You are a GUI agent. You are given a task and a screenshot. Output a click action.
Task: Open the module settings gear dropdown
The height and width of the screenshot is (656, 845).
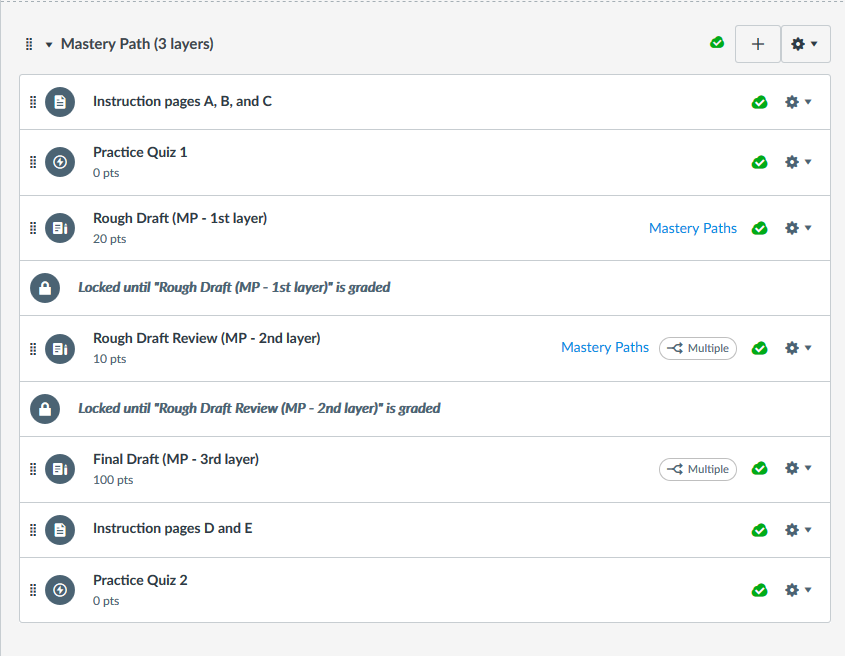click(805, 44)
